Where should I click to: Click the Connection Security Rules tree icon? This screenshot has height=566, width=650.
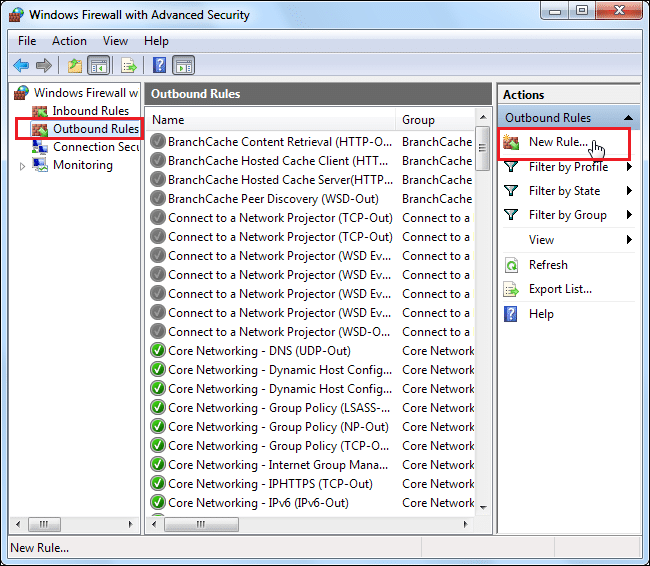(x=40, y=147)
